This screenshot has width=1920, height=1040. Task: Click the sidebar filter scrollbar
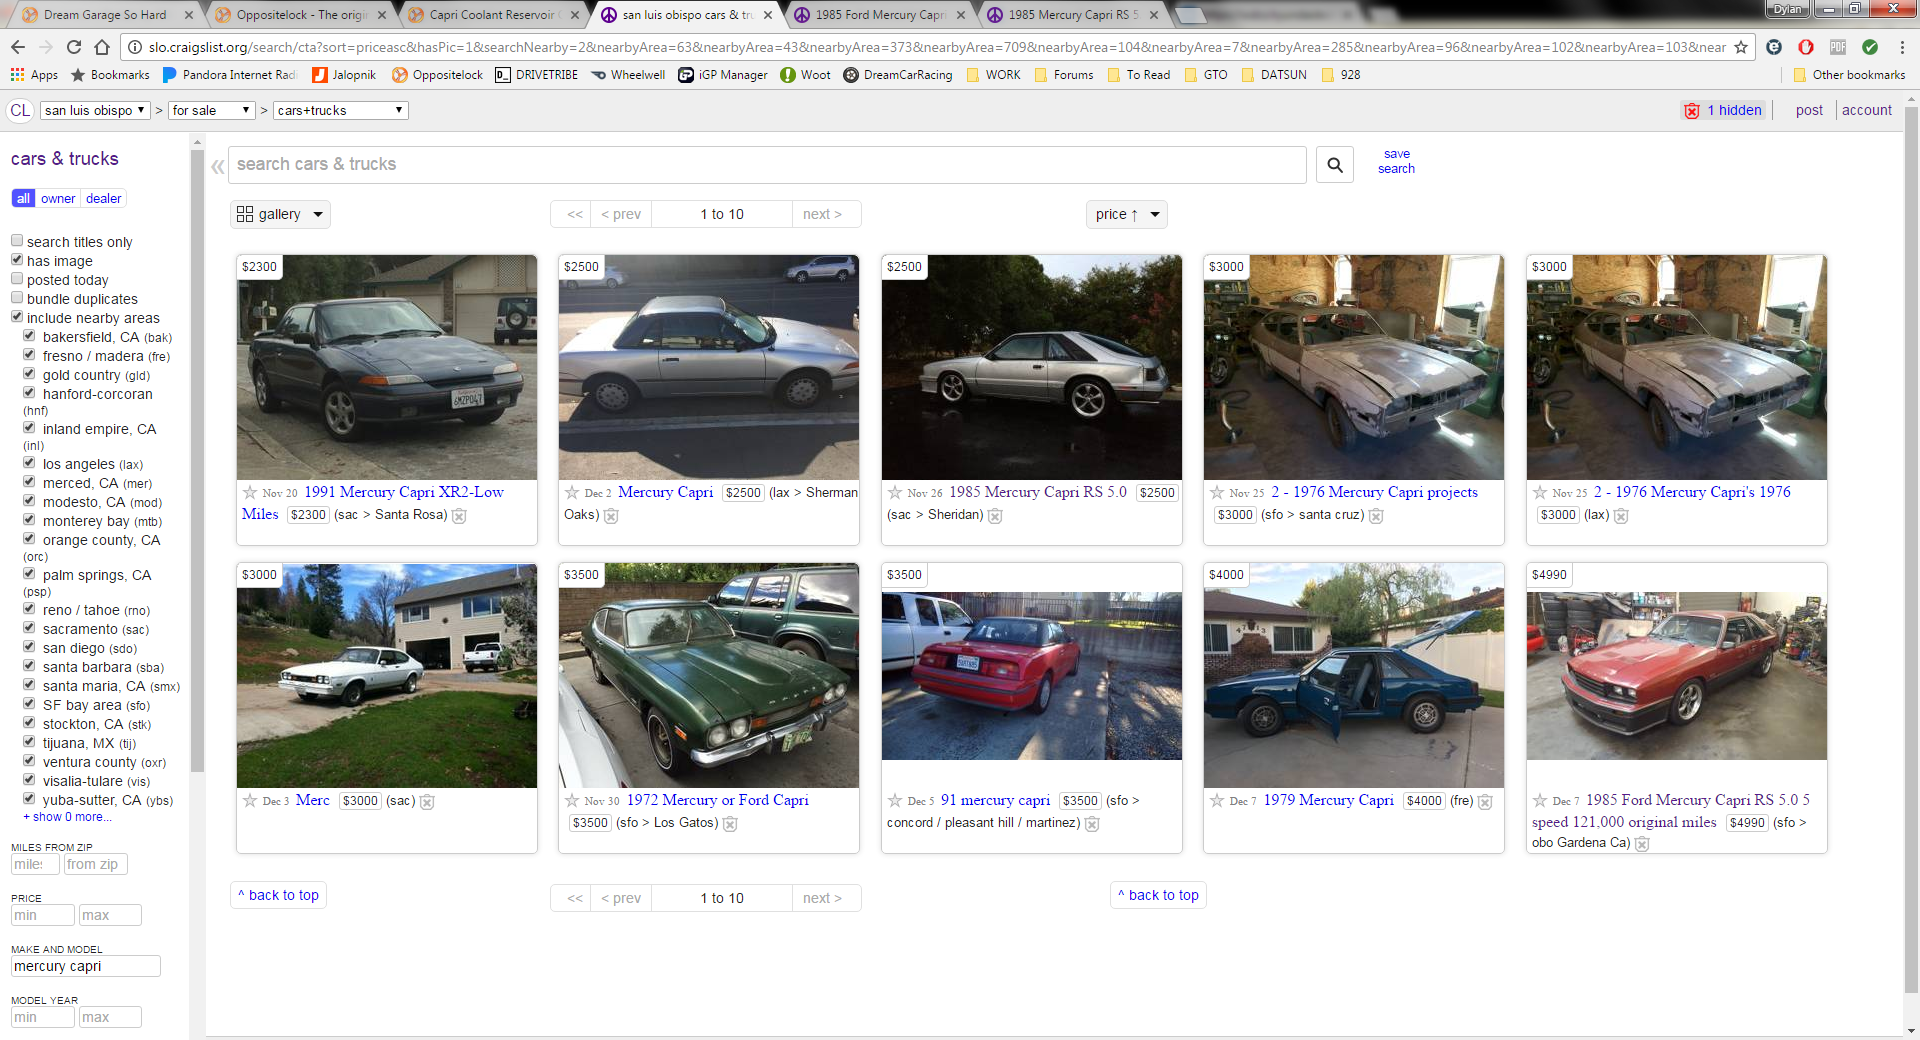(197, 460)
